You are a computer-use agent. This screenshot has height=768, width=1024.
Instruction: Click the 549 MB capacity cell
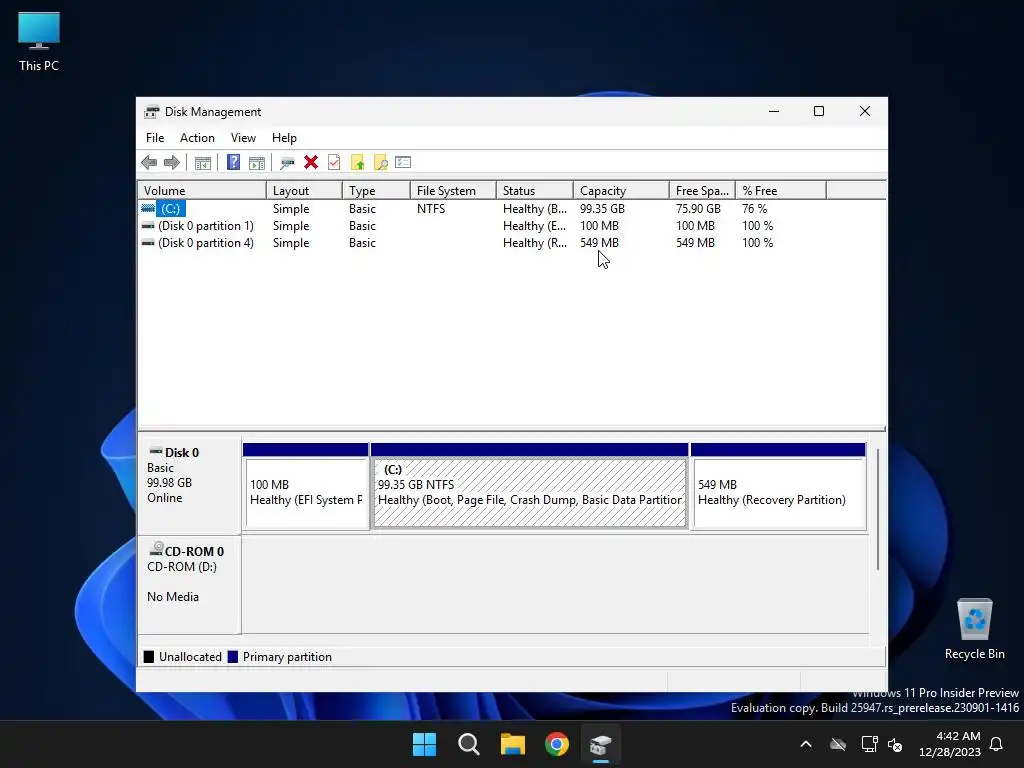[599, 242]
